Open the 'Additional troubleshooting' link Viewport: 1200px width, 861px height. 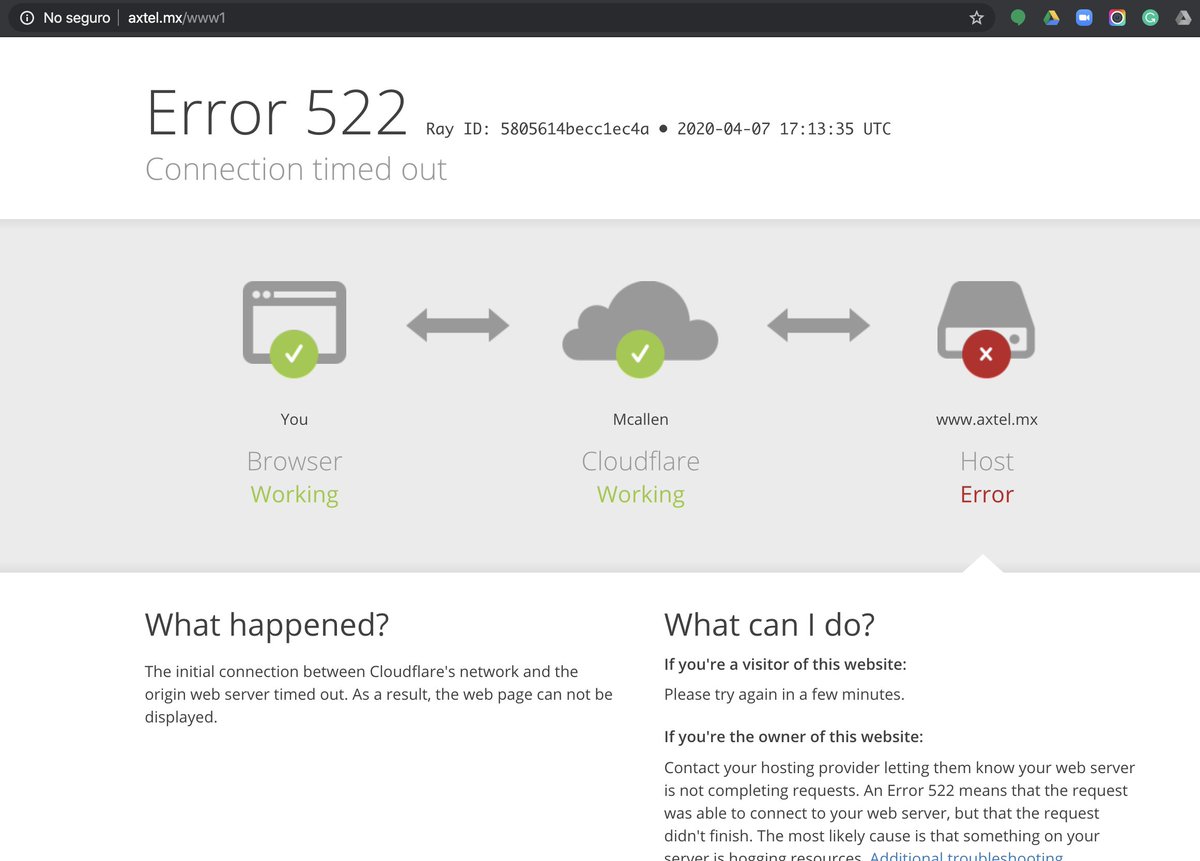click(x=967, y=856)
